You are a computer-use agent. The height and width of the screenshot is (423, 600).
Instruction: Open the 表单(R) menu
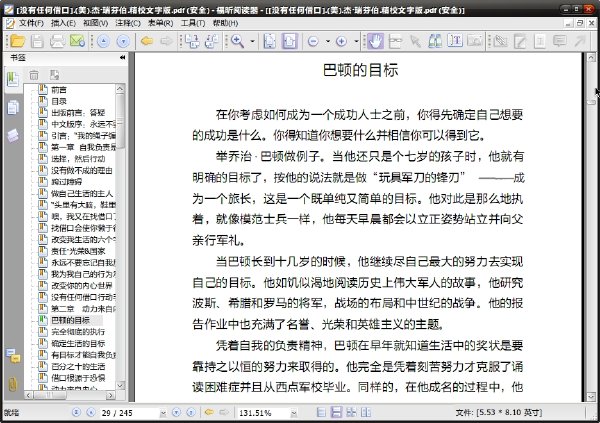click(x=160, y=23)
